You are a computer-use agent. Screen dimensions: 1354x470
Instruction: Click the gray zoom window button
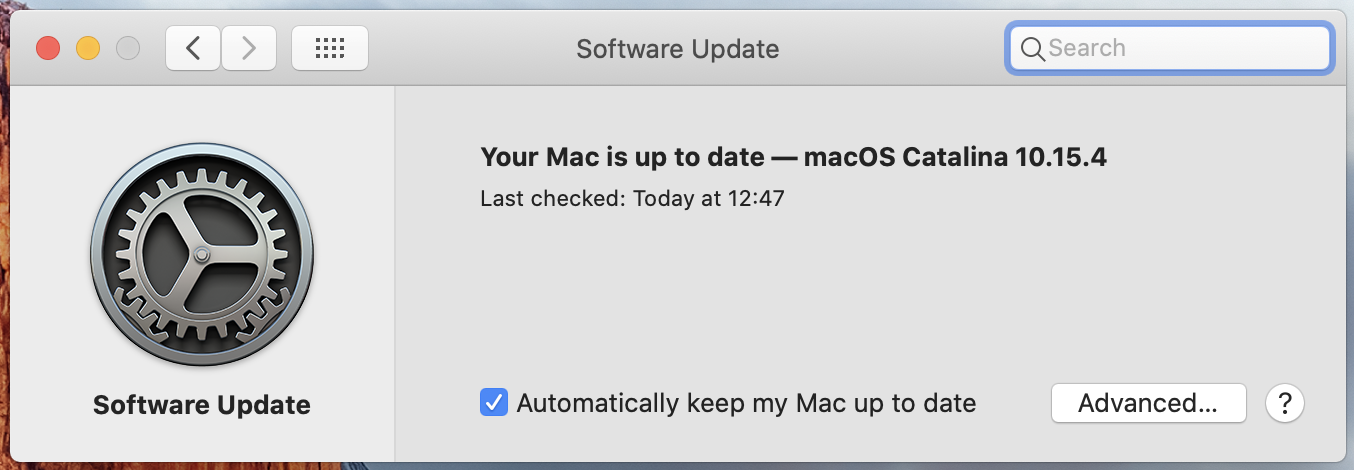tap(128, 48)
